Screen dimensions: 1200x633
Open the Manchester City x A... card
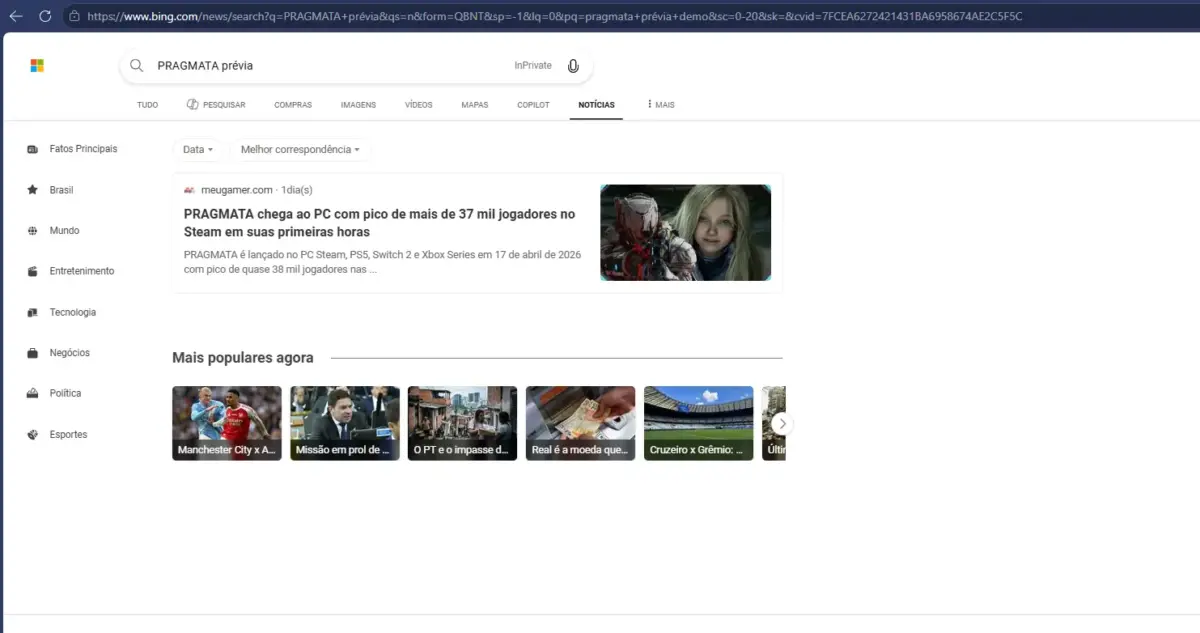(x=227, y=423)
